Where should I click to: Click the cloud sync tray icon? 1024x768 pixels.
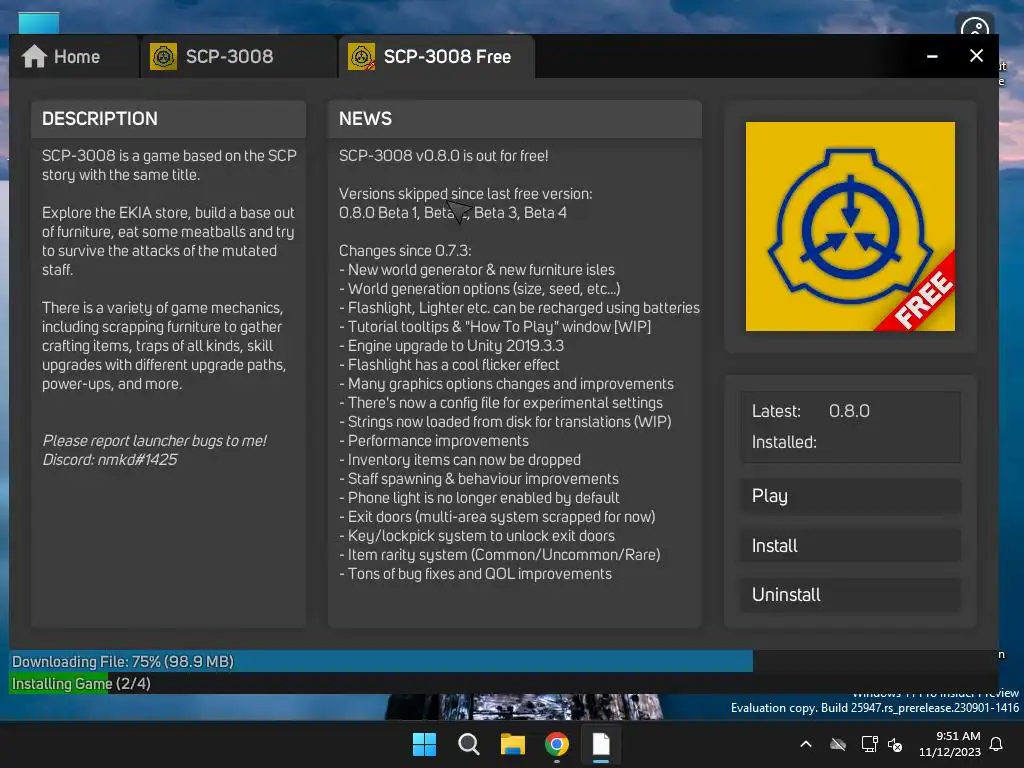[838, 744]
